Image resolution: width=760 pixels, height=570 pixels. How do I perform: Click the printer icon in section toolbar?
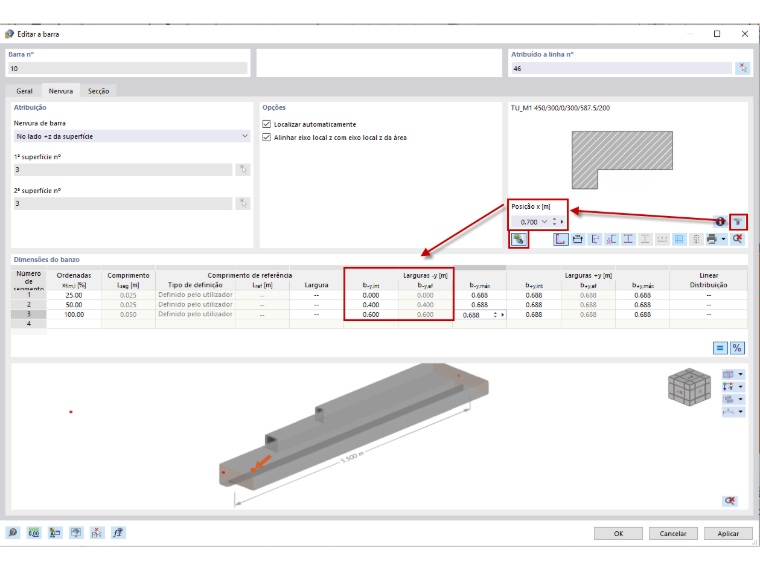(712, 239)
